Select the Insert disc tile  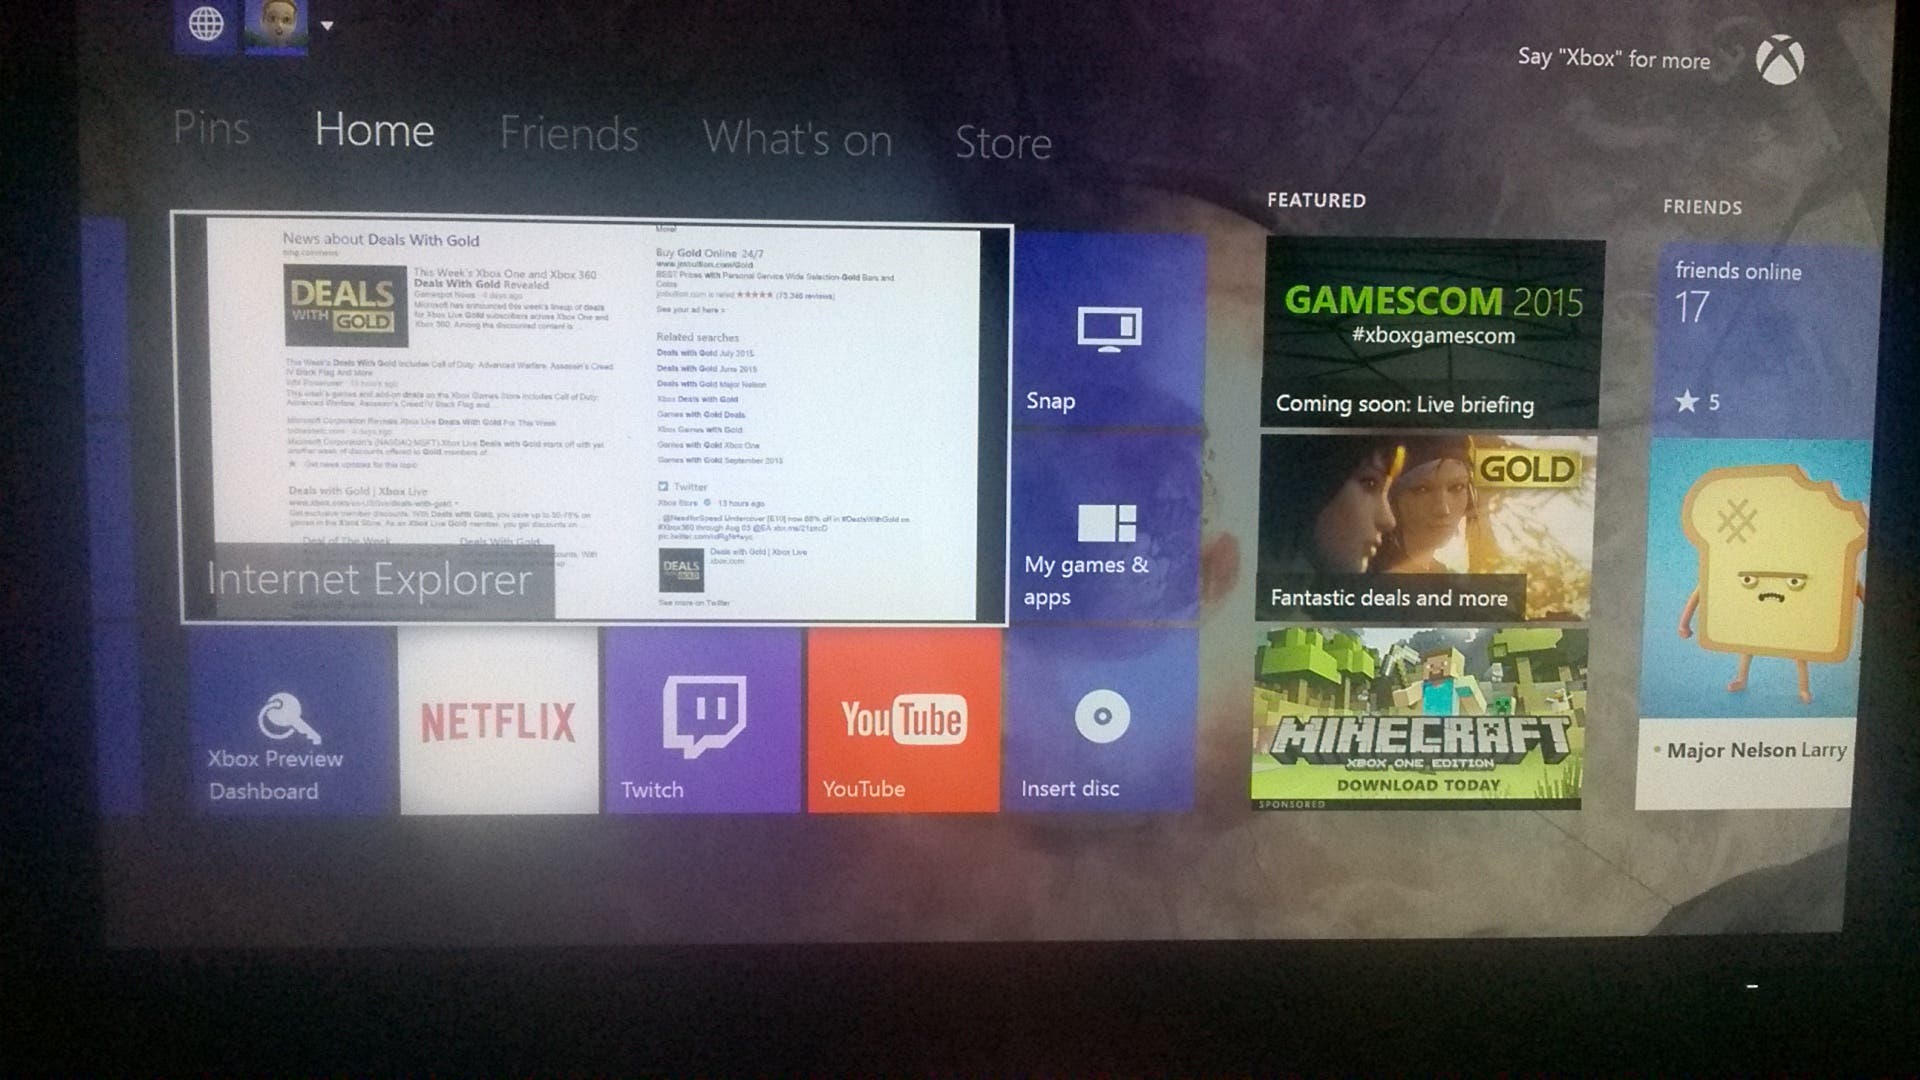[x=1100, y=719]
